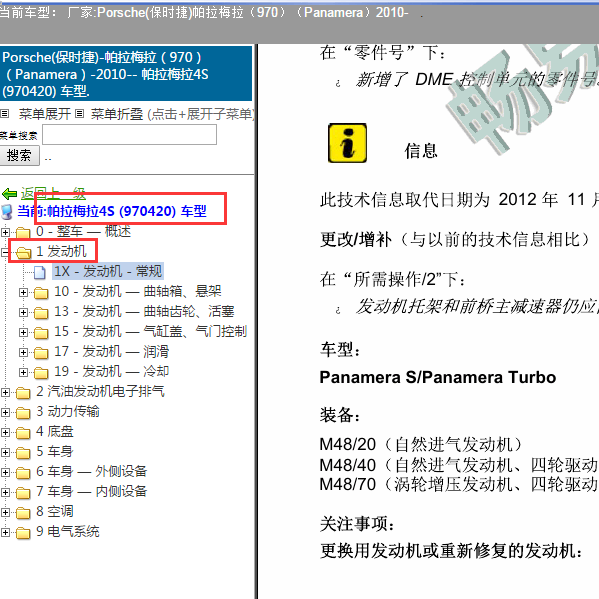The image size is (599, 599).
Task: Click the 菜单折叠 menu collapse option
Action: (x=117, y=114)
